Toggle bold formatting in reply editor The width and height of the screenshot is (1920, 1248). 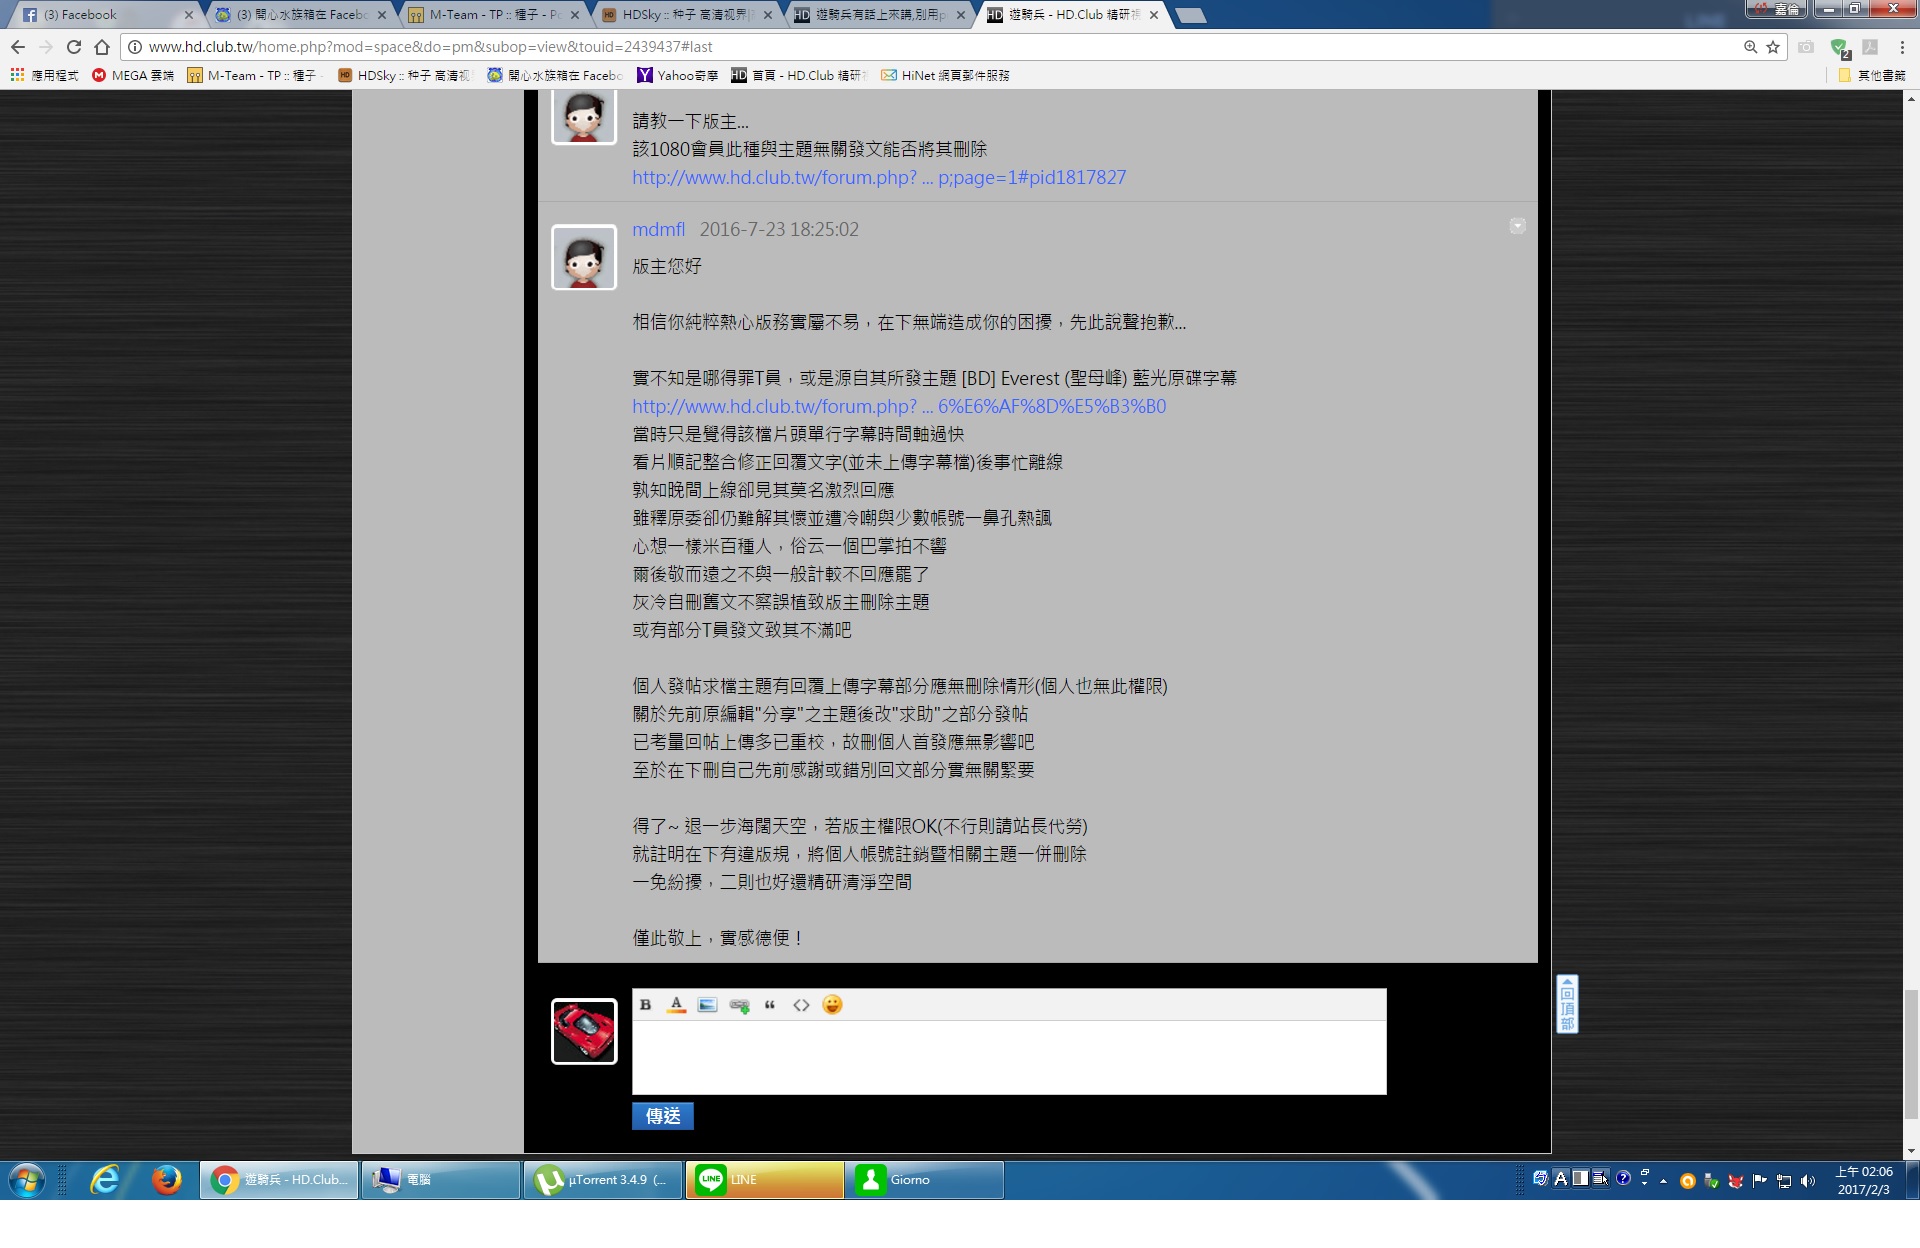pos(646,1005)
